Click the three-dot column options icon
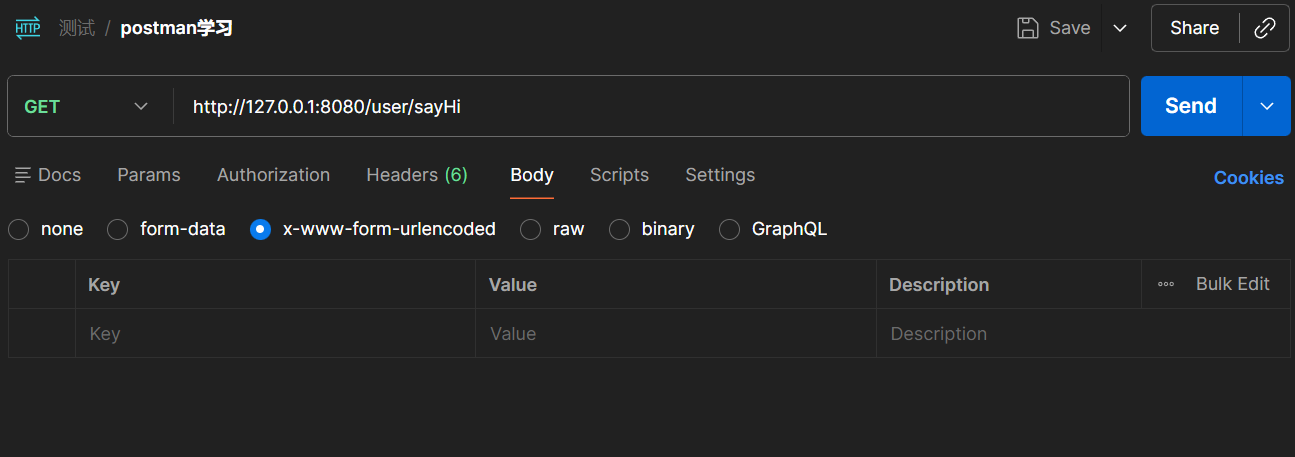Image resolution: width=1295 pixels, height=457 pixels. click(x=1166, y=284)
